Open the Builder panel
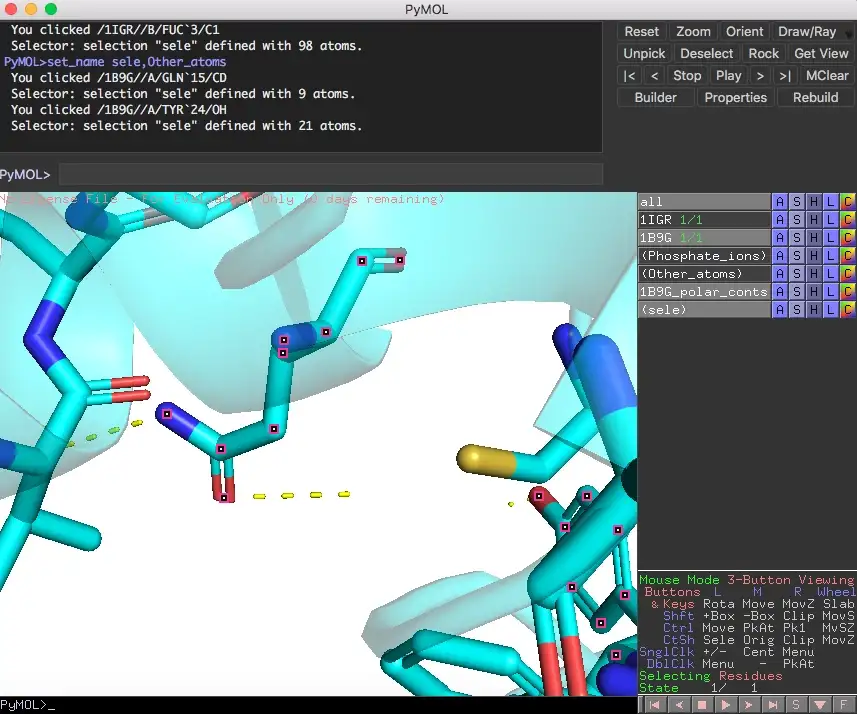The image size is (857, 714). pyautogui.click(x=655, y=97)
